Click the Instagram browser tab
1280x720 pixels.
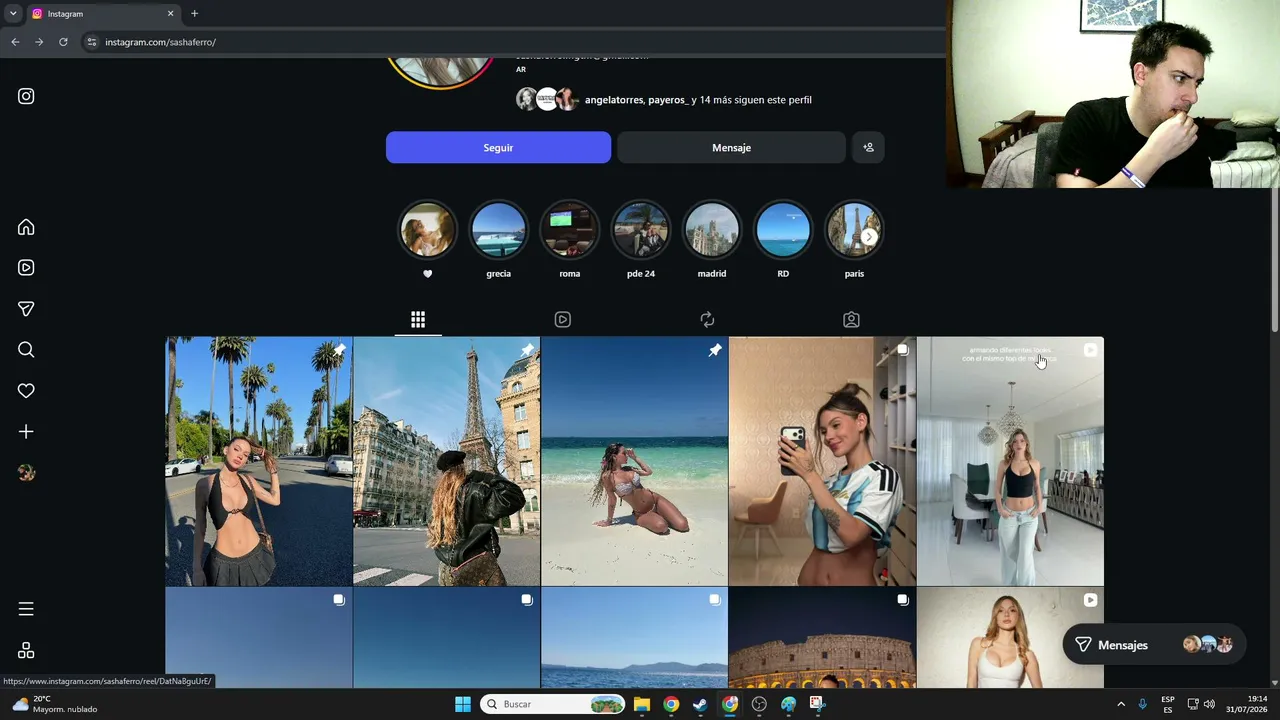[x=103, y=14]
